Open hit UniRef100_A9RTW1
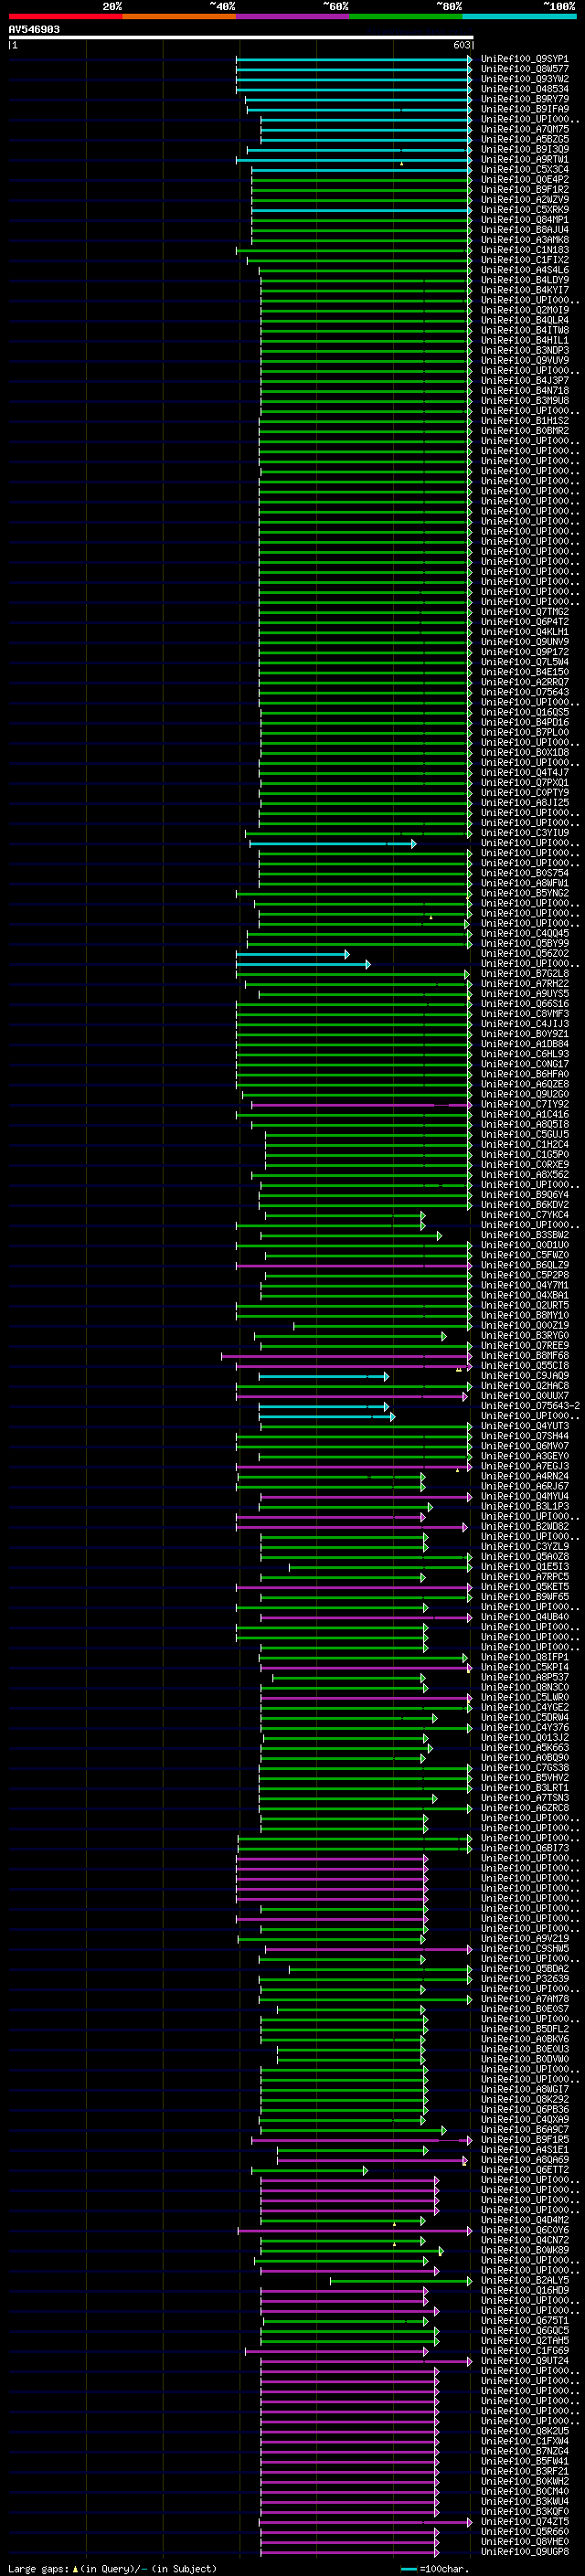Screen dimensions: 585x2576 pos(524,159)
